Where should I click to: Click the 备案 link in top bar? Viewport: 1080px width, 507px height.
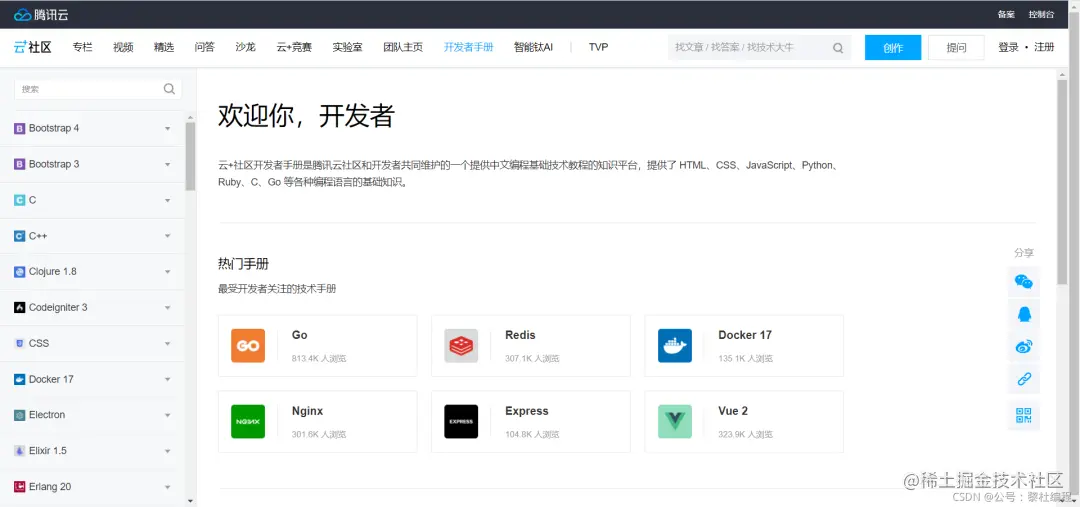[x=1006, y=14]
